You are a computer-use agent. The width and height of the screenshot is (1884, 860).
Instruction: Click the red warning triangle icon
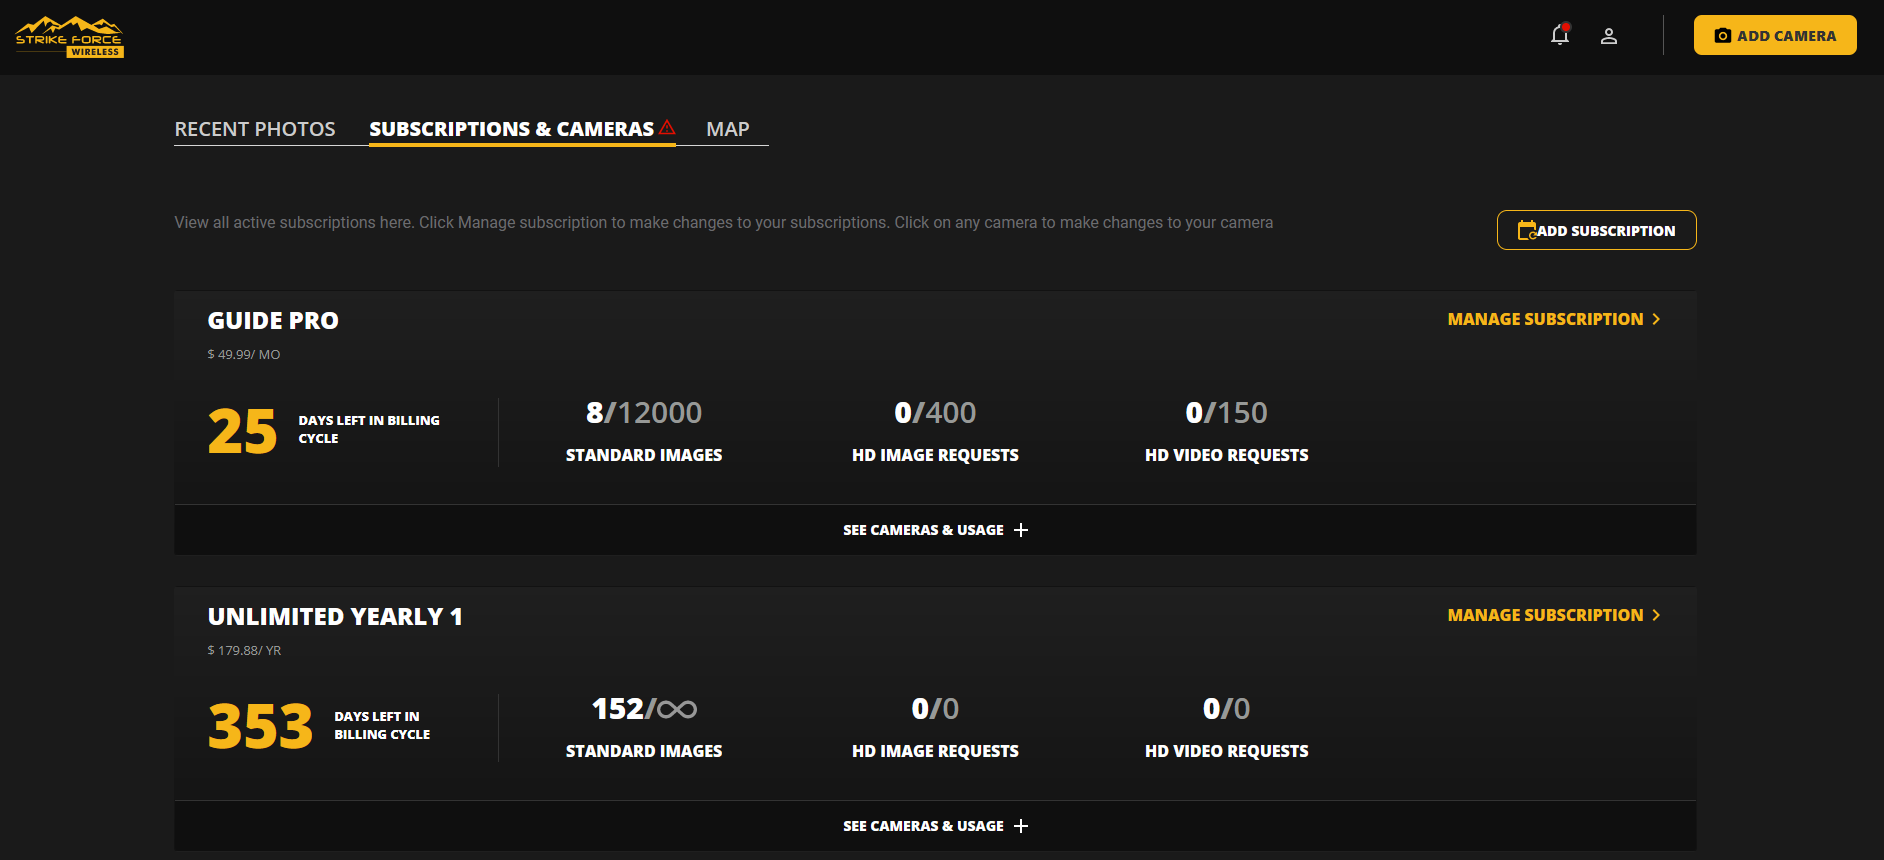coord(667,128)
